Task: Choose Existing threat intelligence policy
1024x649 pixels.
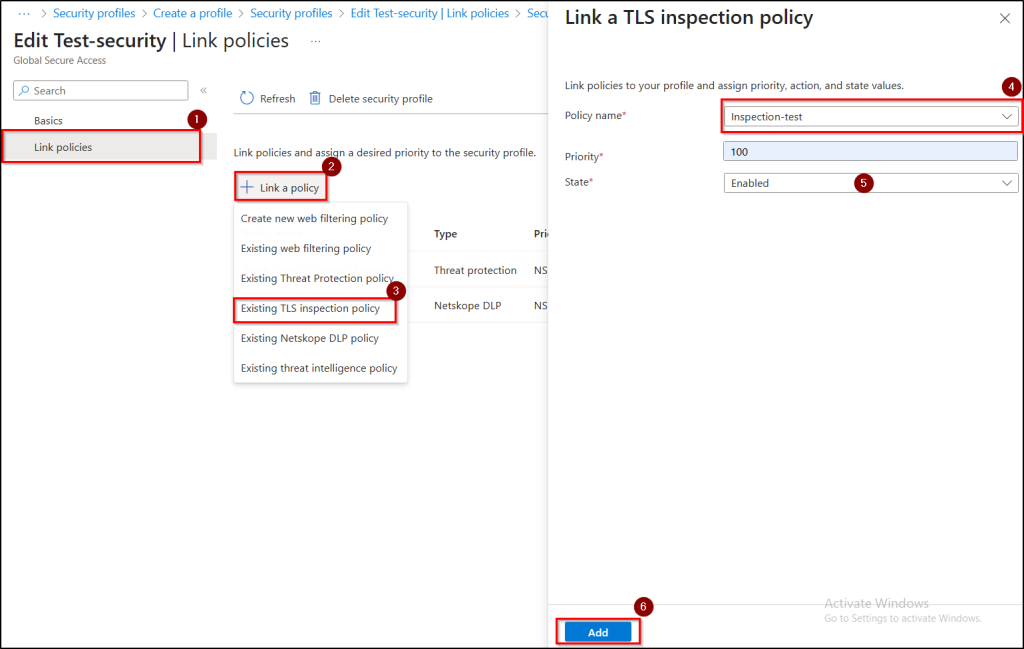Action: point(319,368)
